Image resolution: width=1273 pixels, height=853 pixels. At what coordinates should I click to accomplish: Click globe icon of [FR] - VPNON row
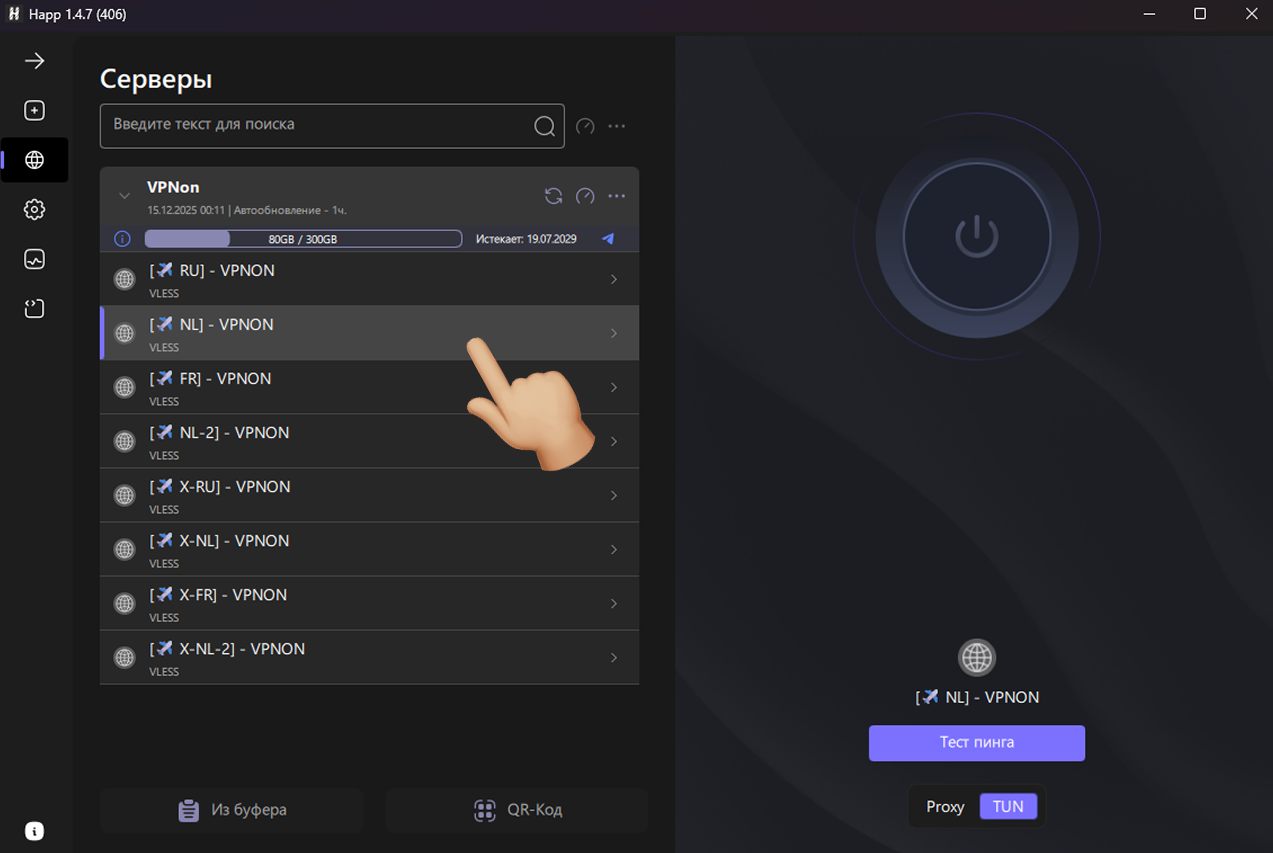tap(125, 387)
